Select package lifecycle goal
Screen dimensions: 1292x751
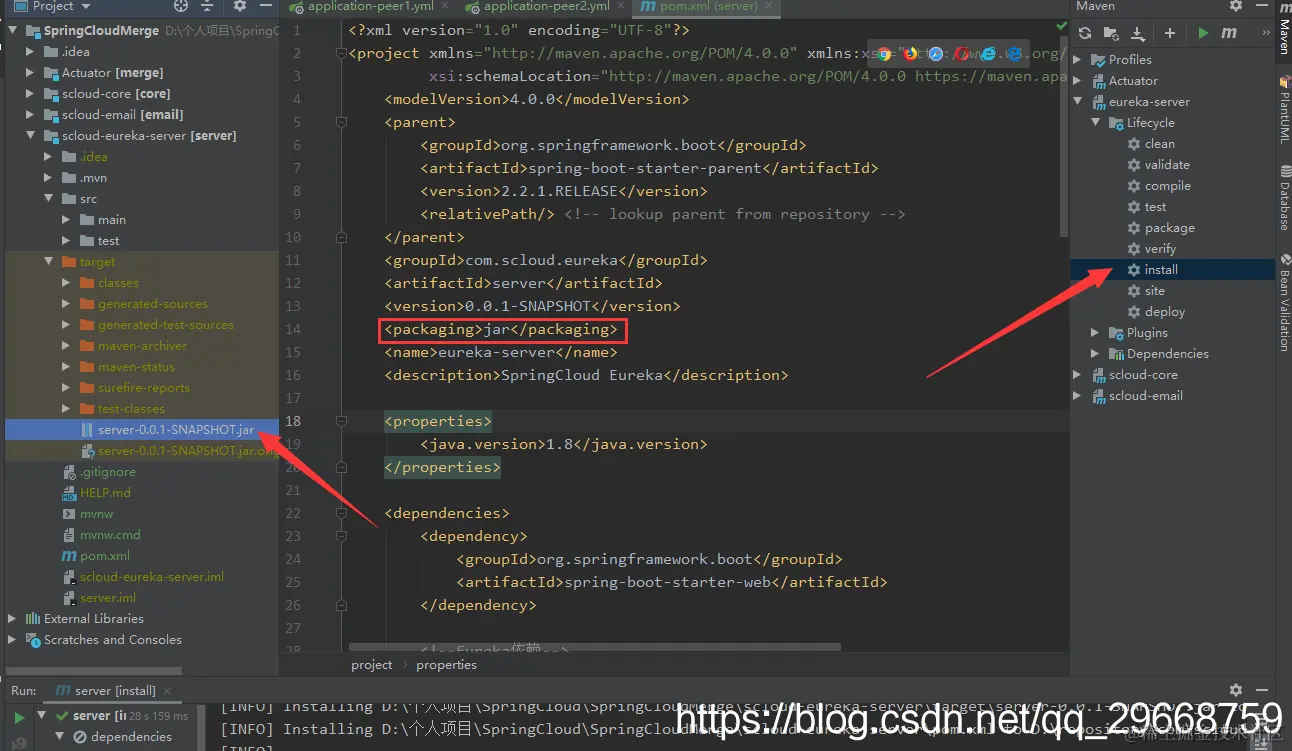[x=1160, y=227]
